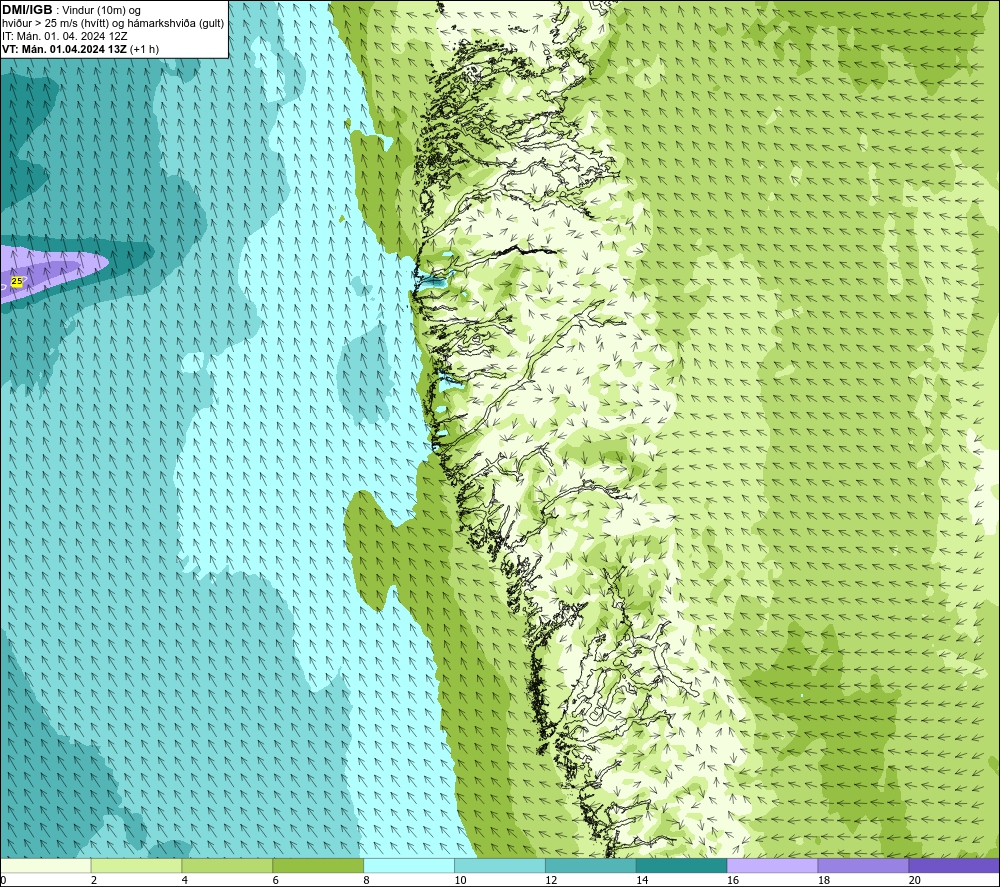Click the legend scale value '12'
This screenshot has height=887, width=1000.
tap(551, 881)
